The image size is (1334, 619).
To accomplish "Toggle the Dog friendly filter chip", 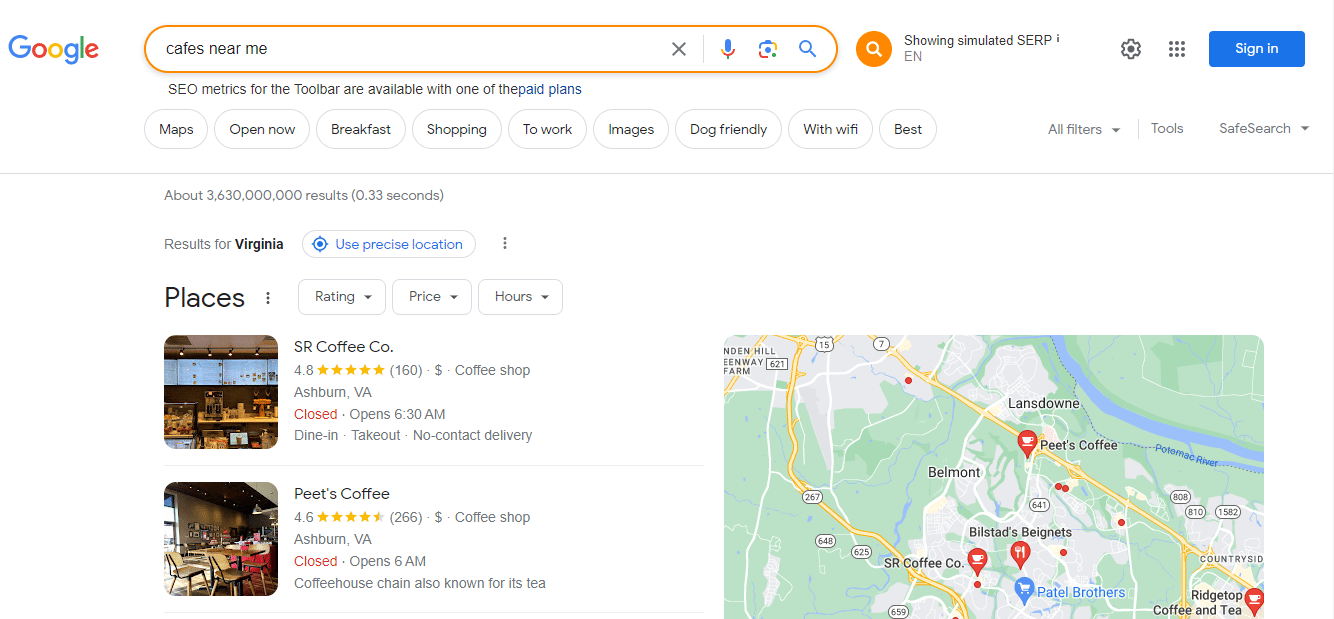I will (x=729, y=129).
